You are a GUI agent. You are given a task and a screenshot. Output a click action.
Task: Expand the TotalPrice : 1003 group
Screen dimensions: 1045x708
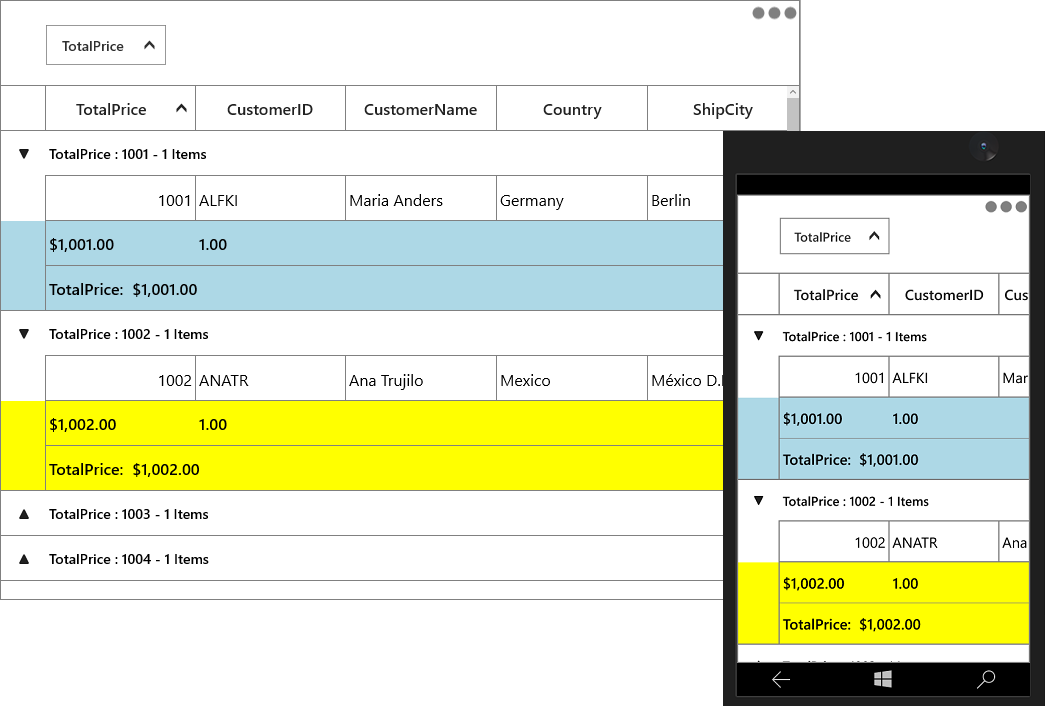[x=24, y=514]
